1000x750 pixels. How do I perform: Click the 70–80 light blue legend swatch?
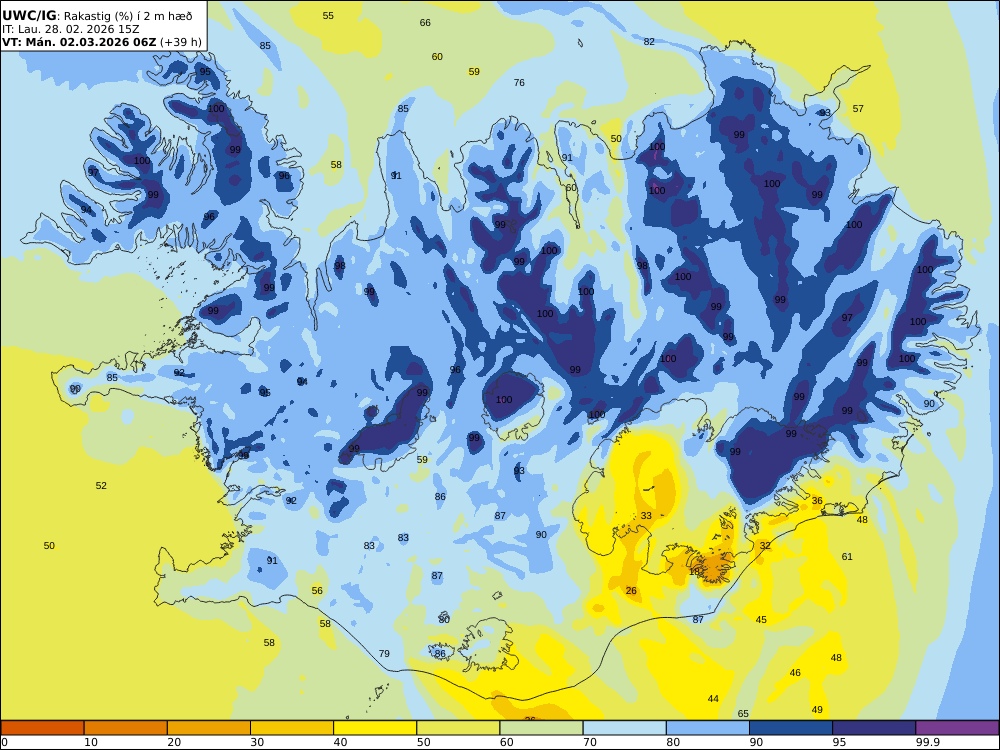[x=624, y=728]
